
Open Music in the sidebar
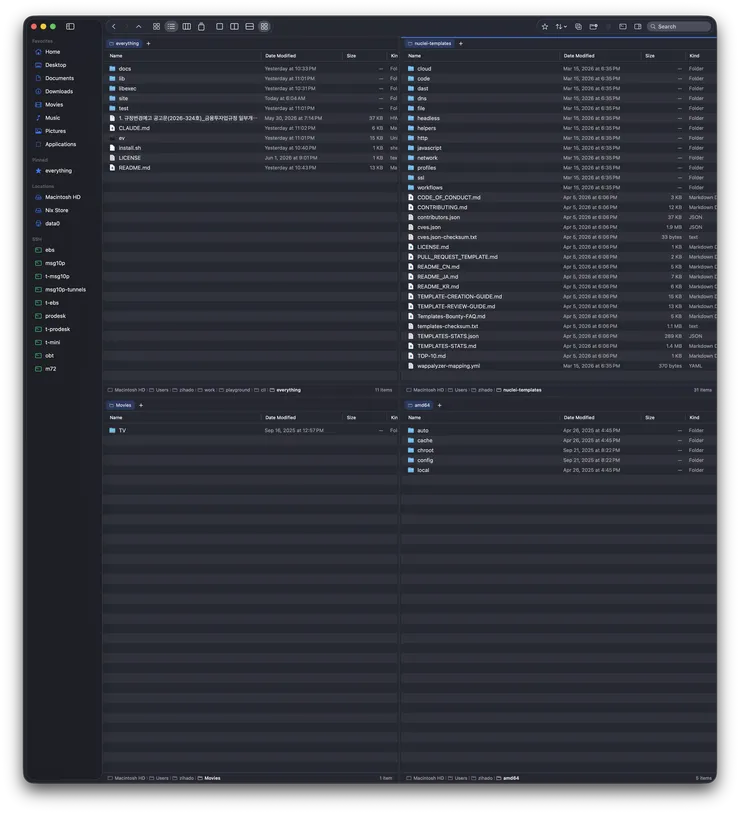[x=52, y=118]
